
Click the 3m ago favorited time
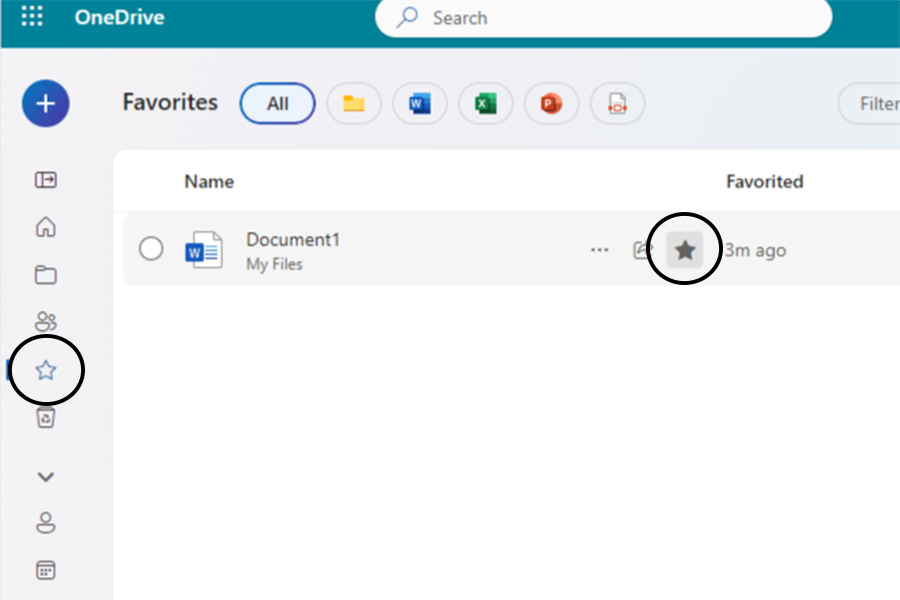coord(755,250)
